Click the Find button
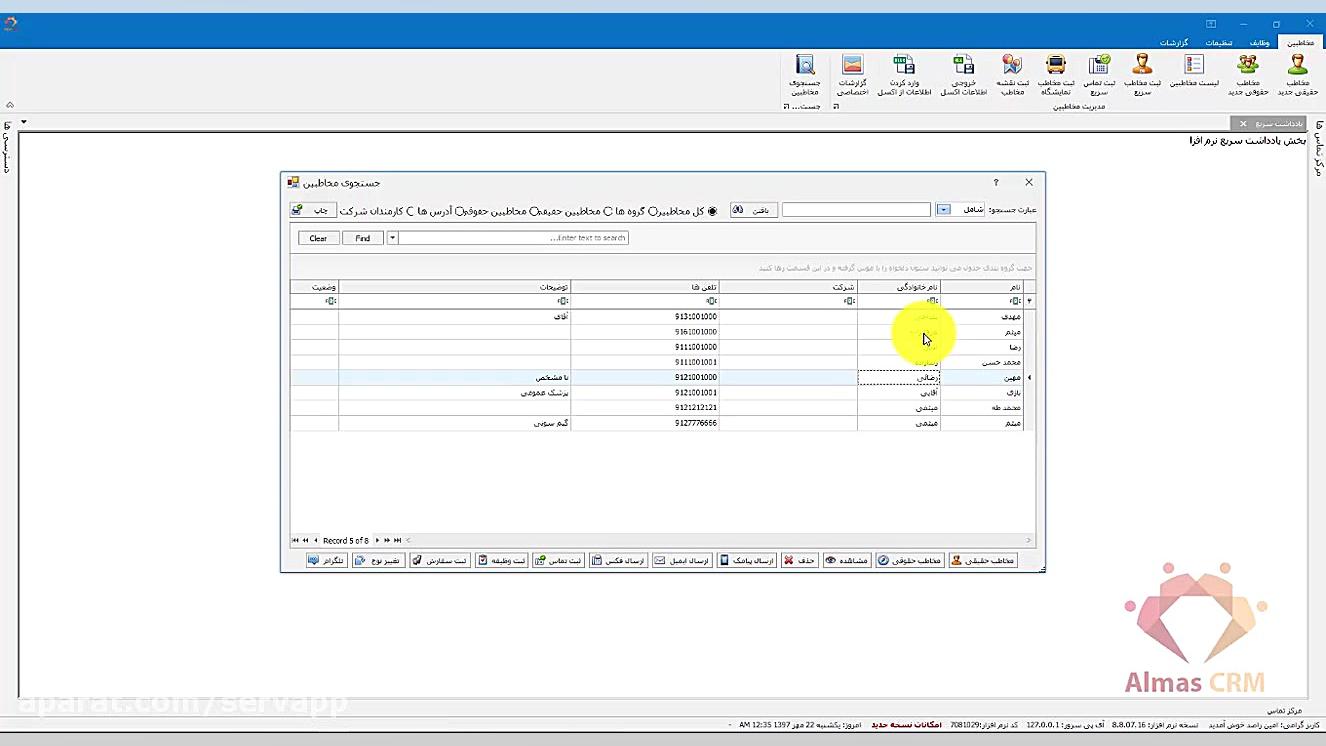Screen dimensions: 1326x746 [x=362, y=238]
